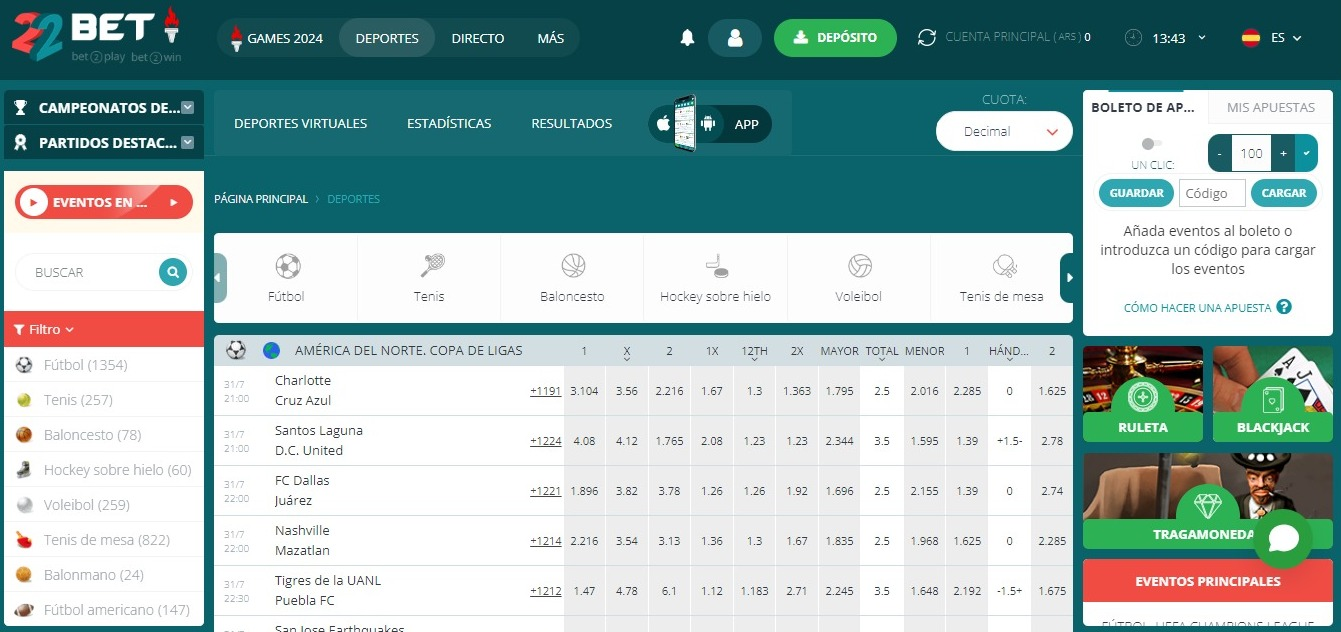Click the Cargar button
The image size is (1341, 632).
point(1284,193)
